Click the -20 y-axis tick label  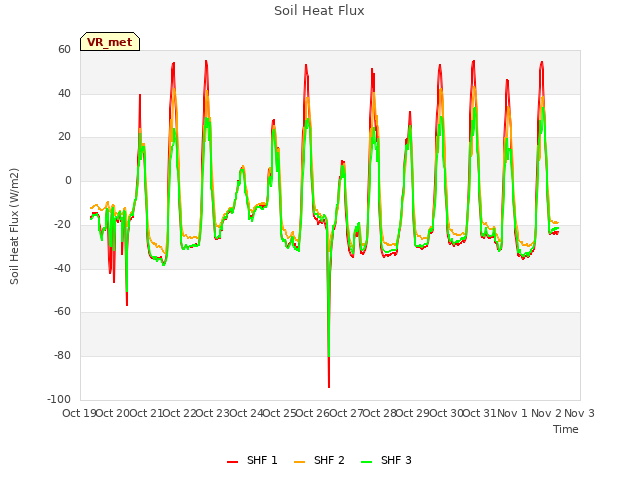click(62, 224)
